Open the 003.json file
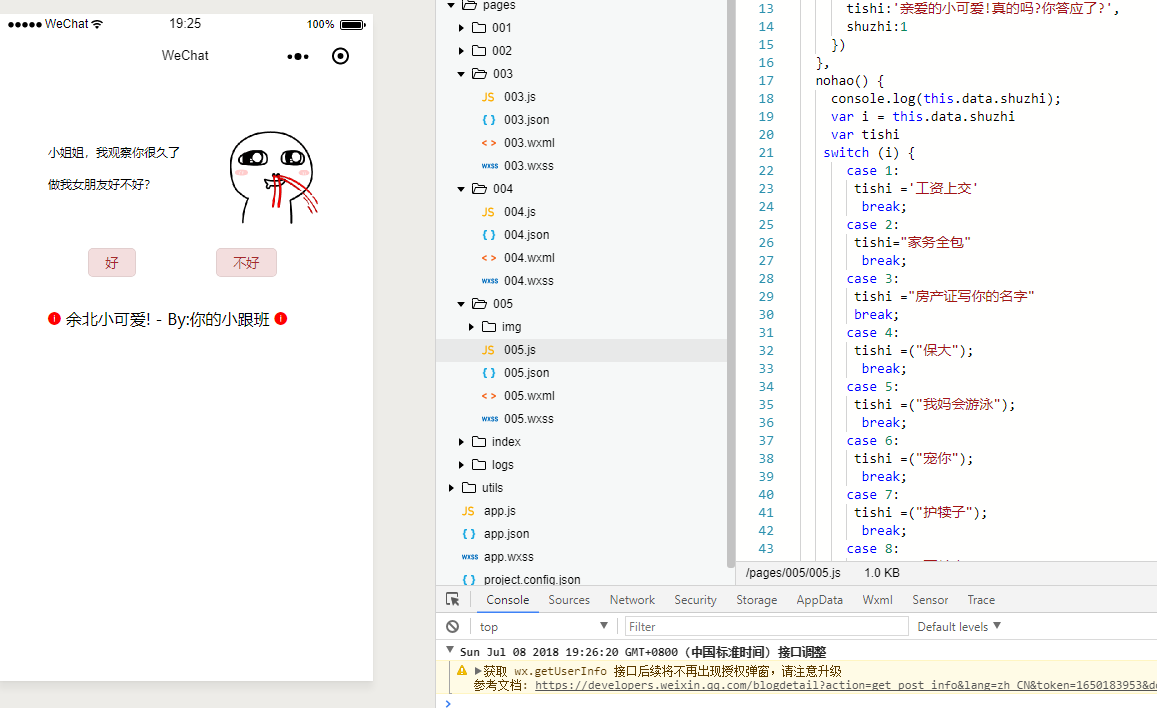The image size is (1157, 708). coord(526,119)
